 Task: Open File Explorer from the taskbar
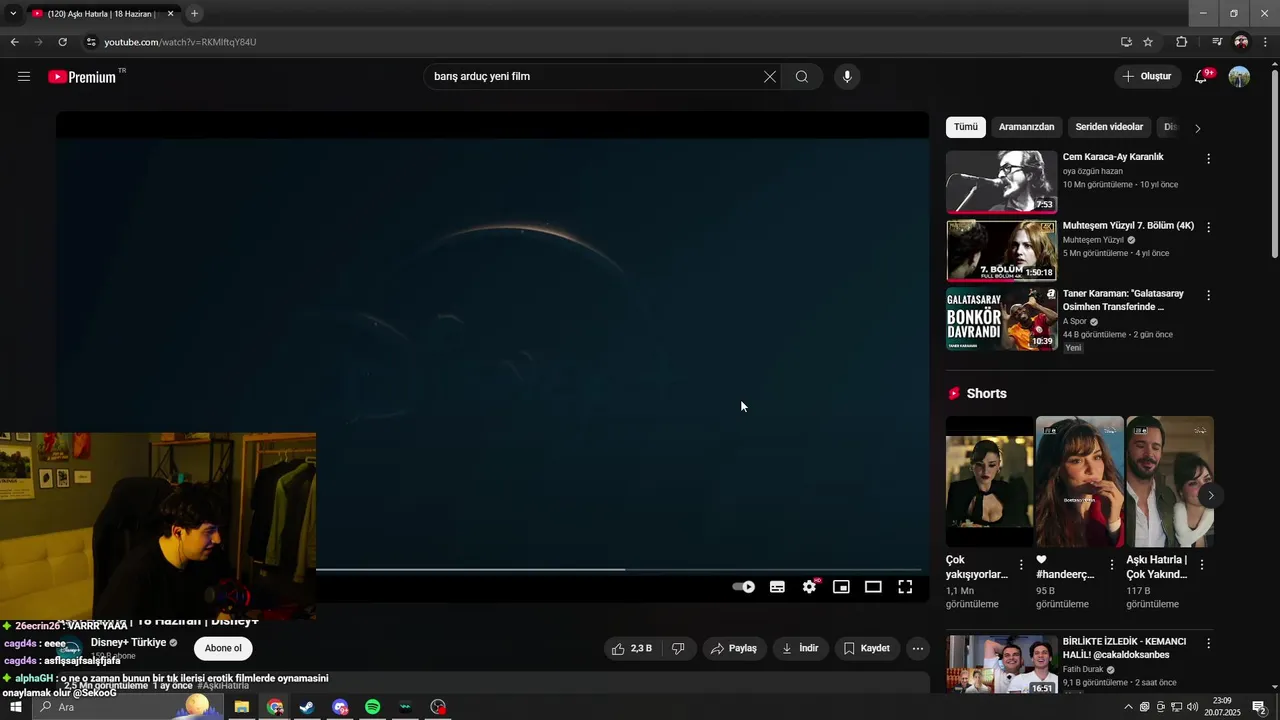coord(241,707)
